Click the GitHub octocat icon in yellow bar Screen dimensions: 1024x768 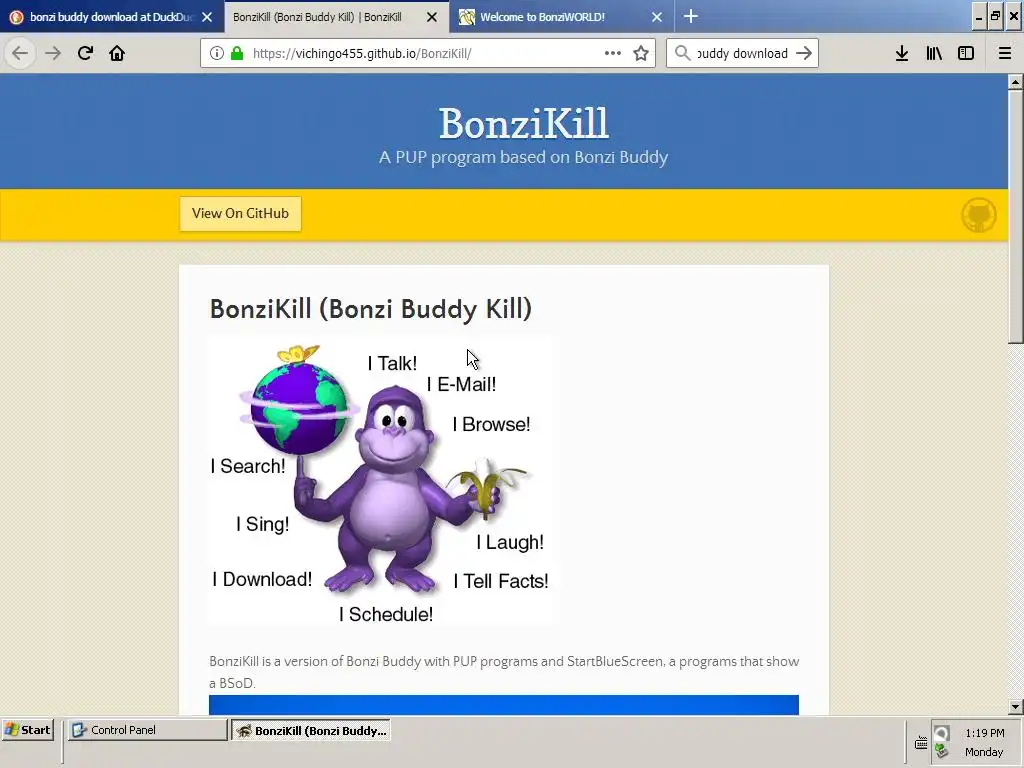point(978,215)
